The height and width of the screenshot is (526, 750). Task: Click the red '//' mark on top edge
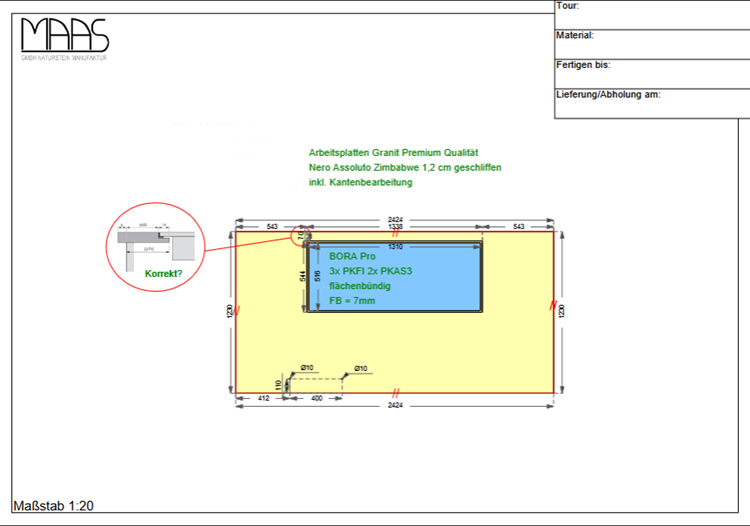pos(395,233)
